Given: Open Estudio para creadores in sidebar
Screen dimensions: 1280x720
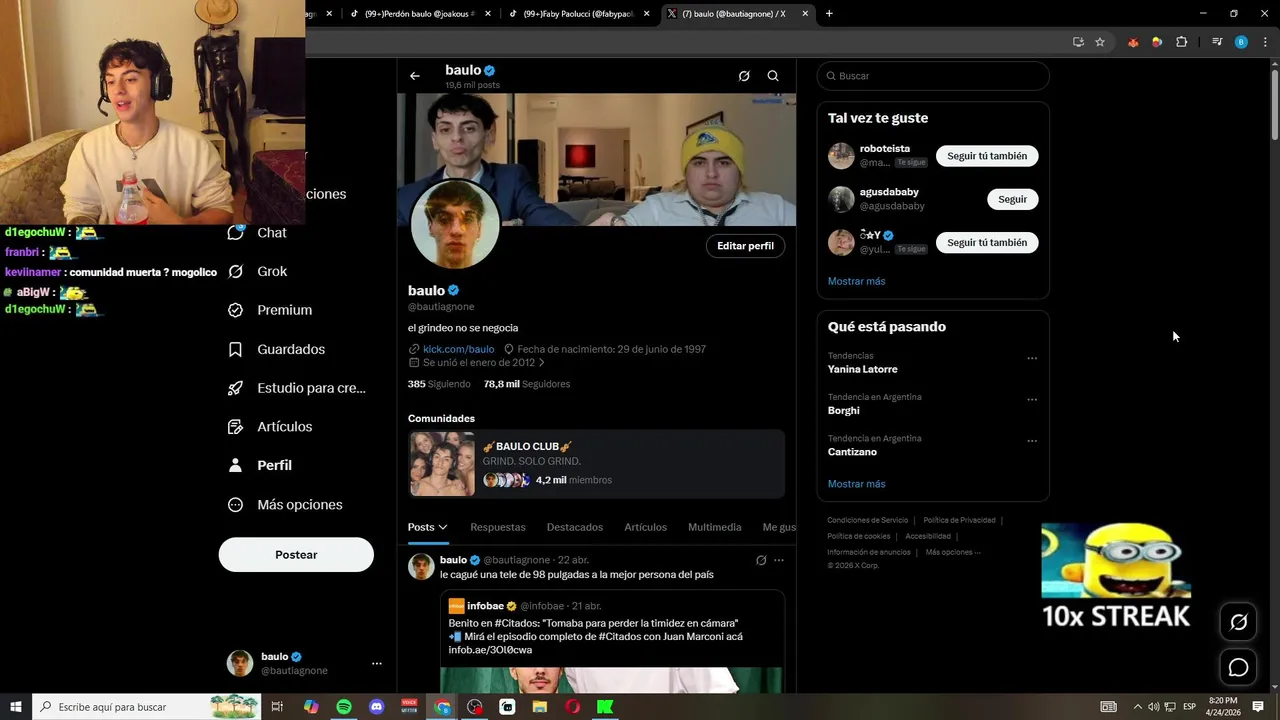Looking at the screenshot, I should 297,388.
